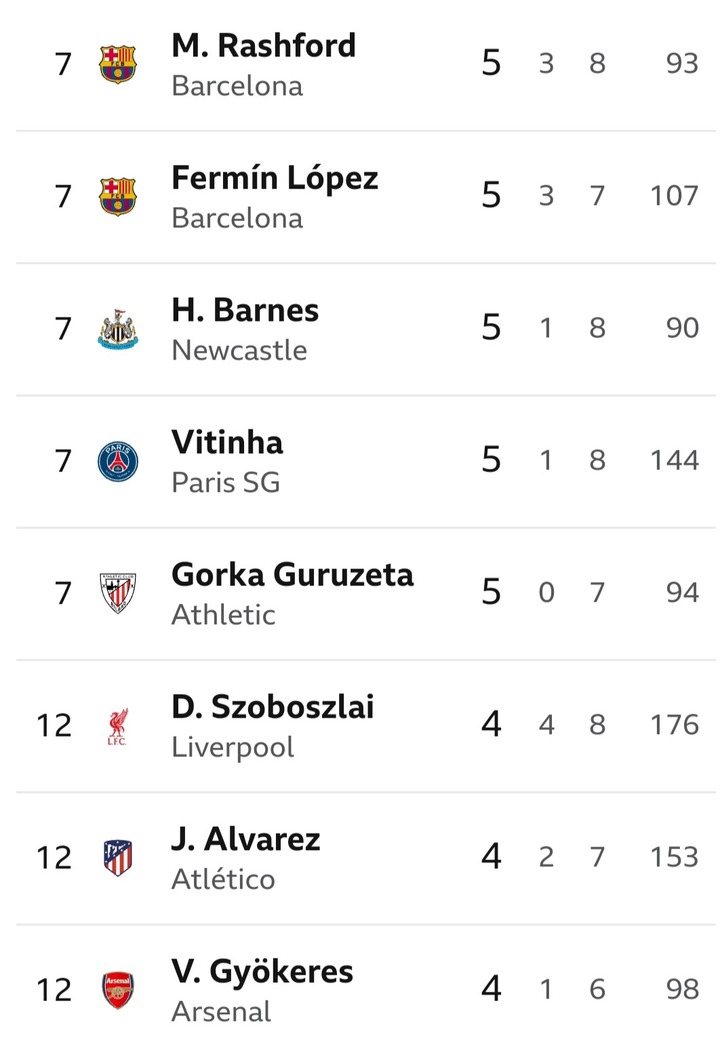Screen dimensions: 720x1050
Task: Select the H. Barnes player name
Action: tap(245, 311)
